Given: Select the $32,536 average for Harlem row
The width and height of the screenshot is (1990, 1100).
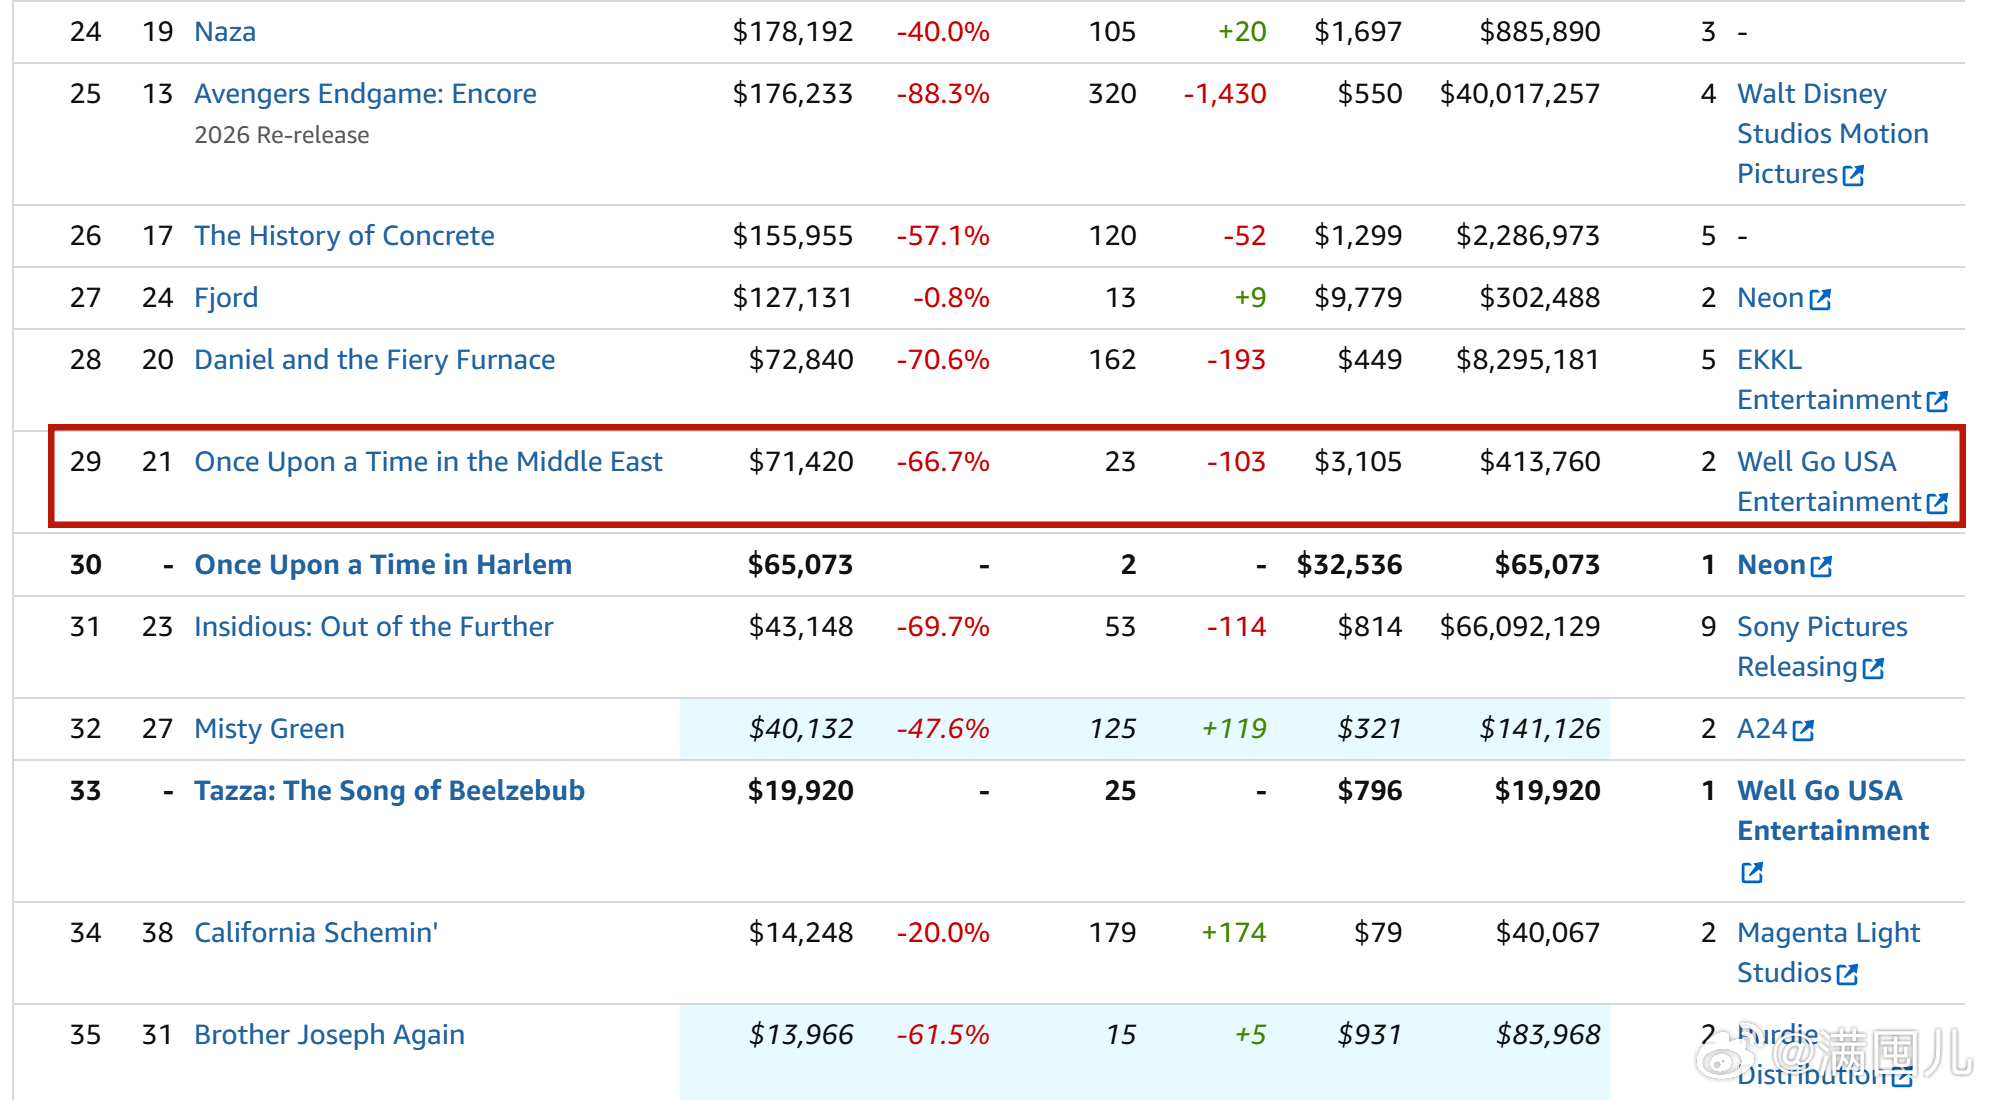Looking at the screenshot, I should 1349,565.
